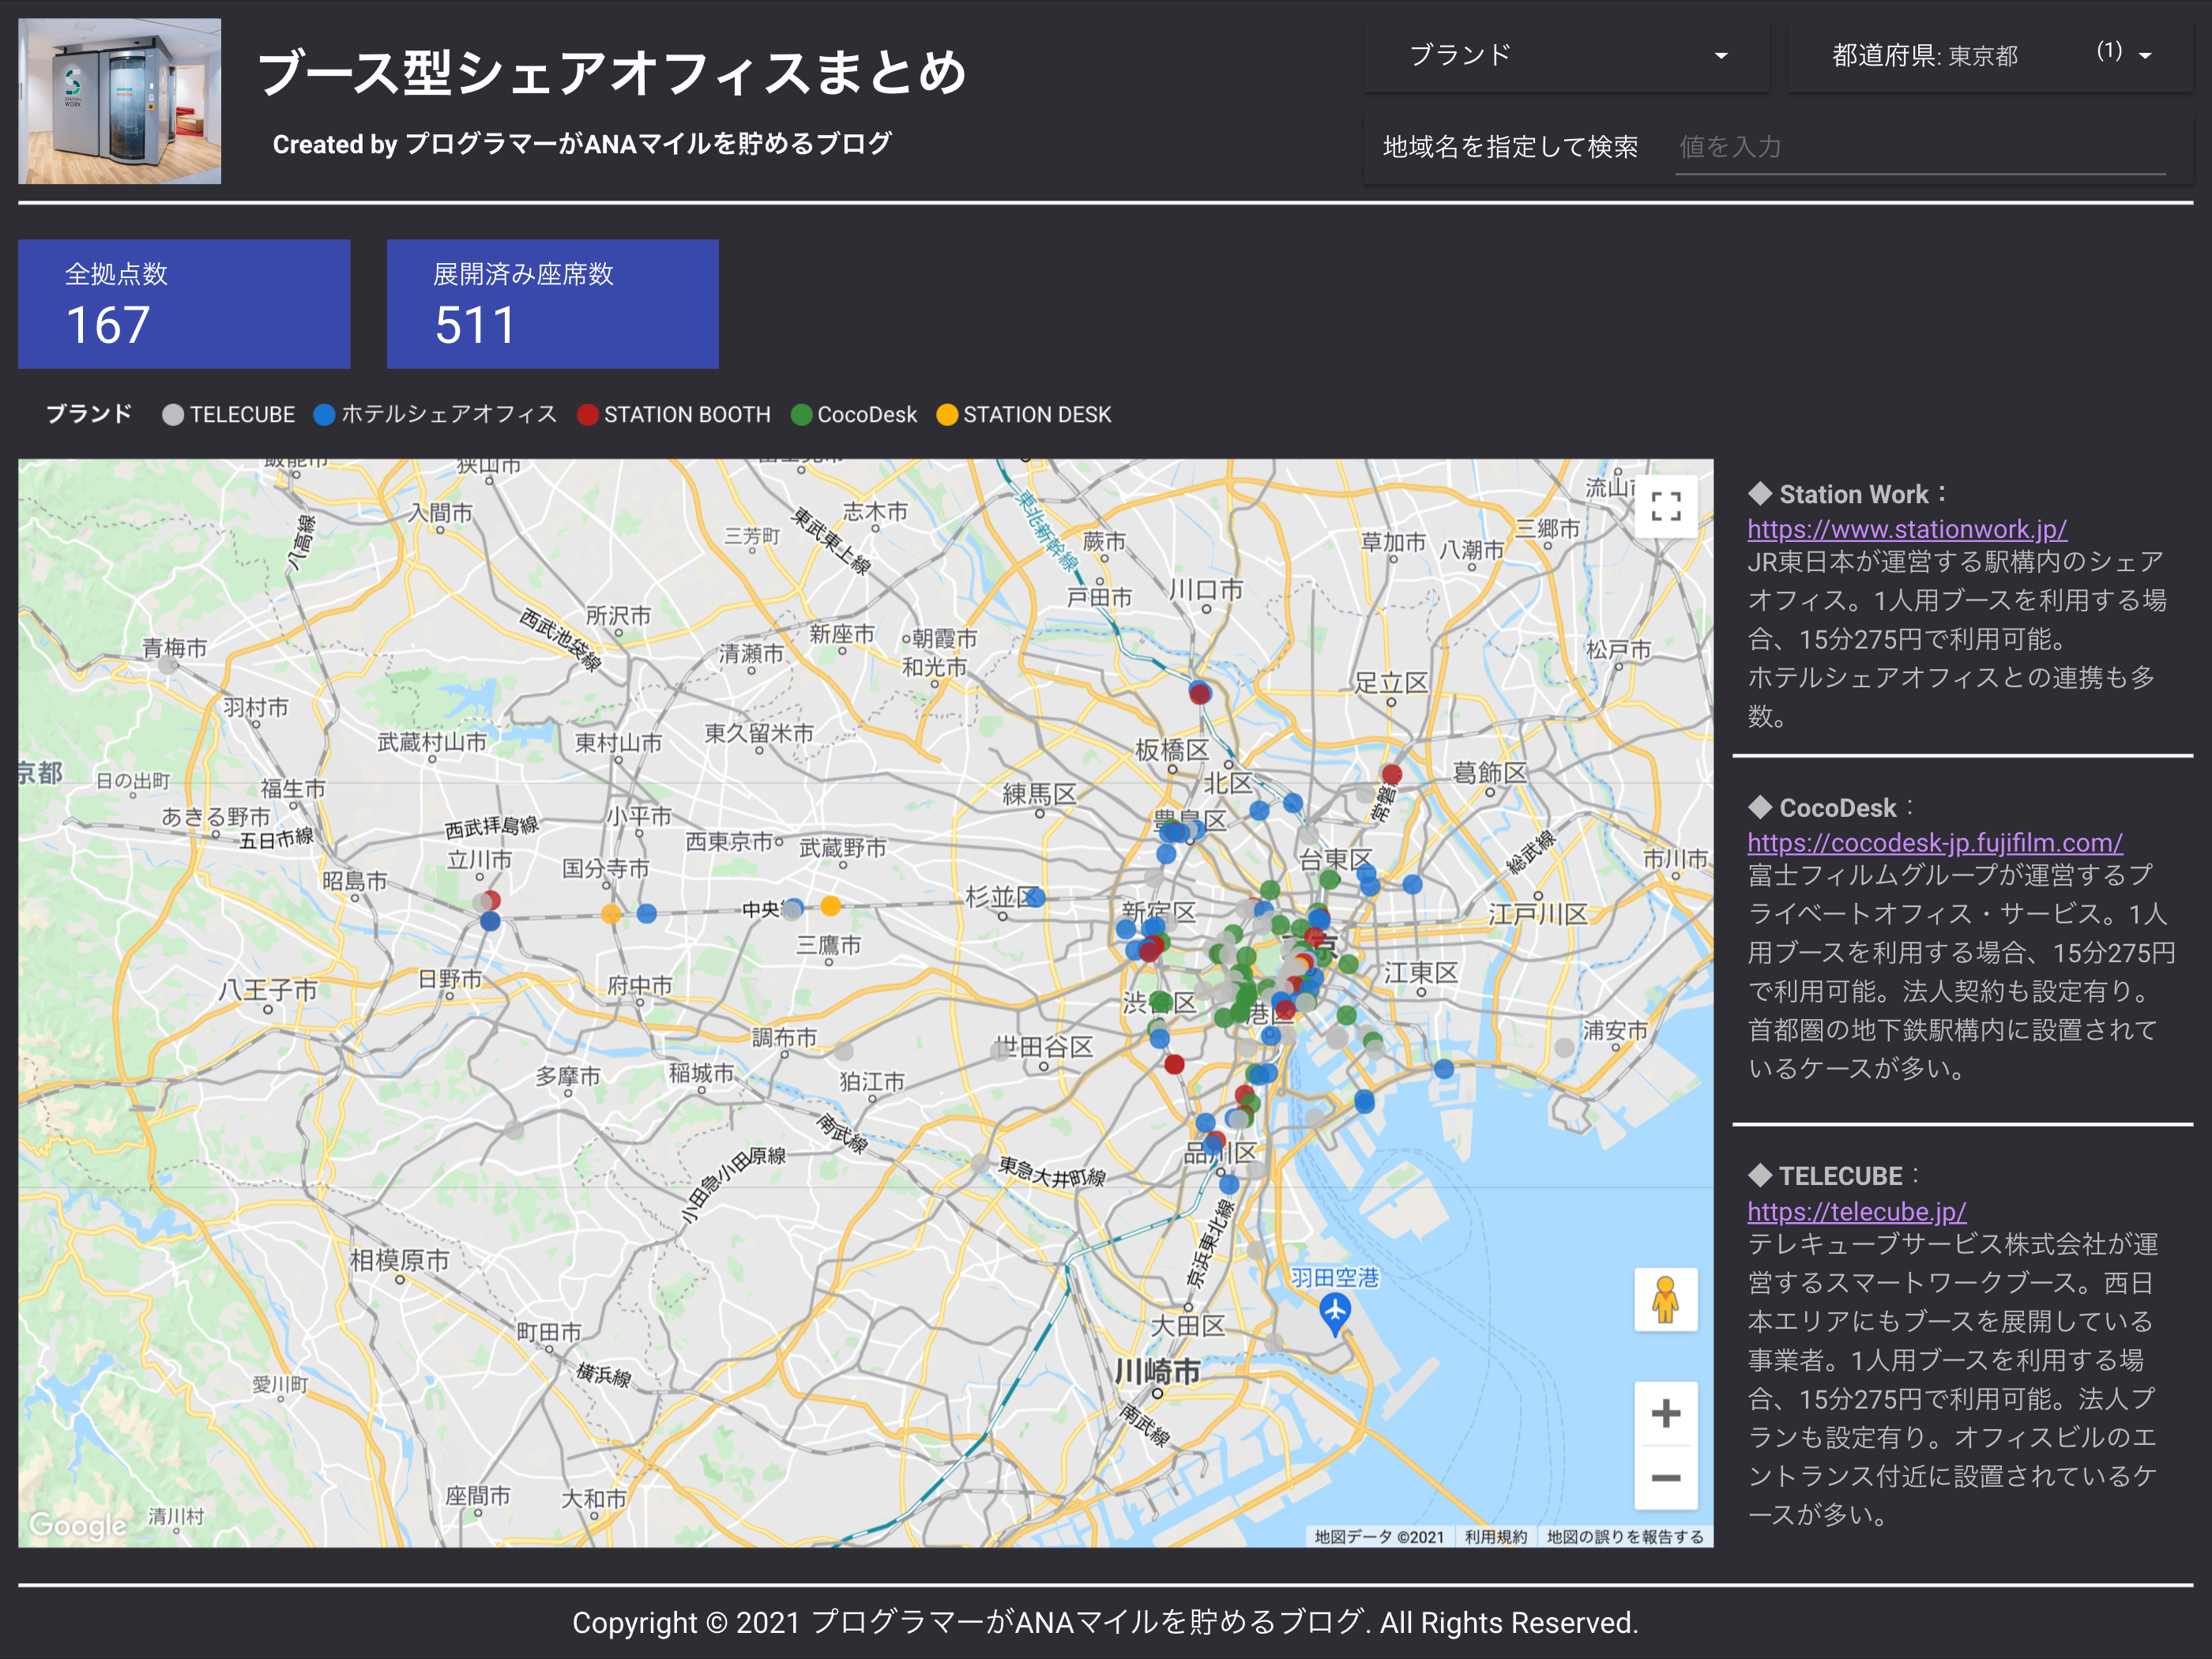Click 利用規約 on map footer
Viewport: 2212px width, 1659px height.
(1495, 1537)
